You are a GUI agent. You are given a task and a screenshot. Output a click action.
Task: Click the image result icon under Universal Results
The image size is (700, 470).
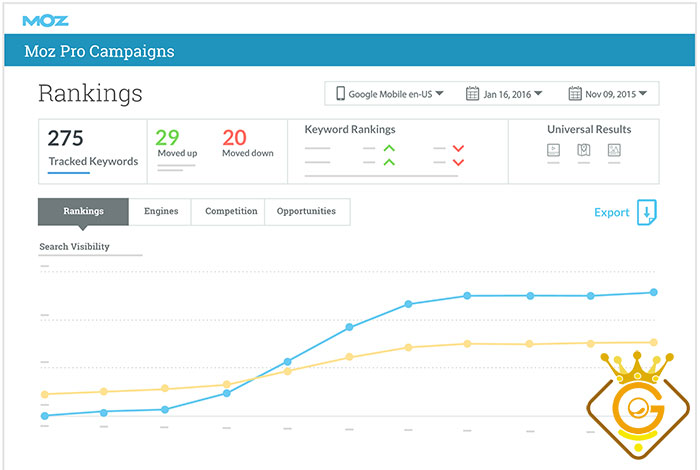(614, 150)
